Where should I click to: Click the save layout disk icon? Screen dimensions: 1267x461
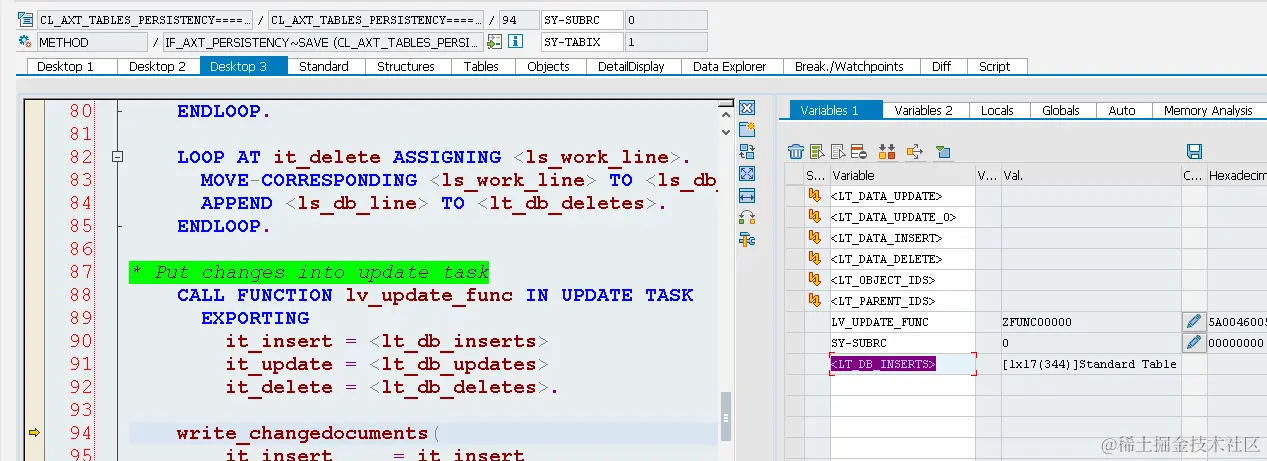tap(1194, 152)
